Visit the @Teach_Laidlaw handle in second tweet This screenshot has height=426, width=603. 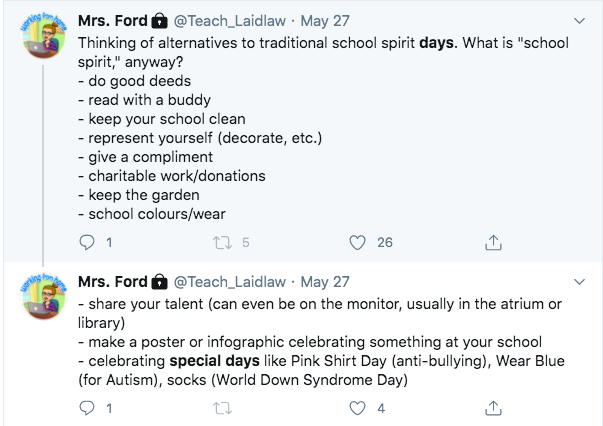pyautogui.click(x=231, y=282)
